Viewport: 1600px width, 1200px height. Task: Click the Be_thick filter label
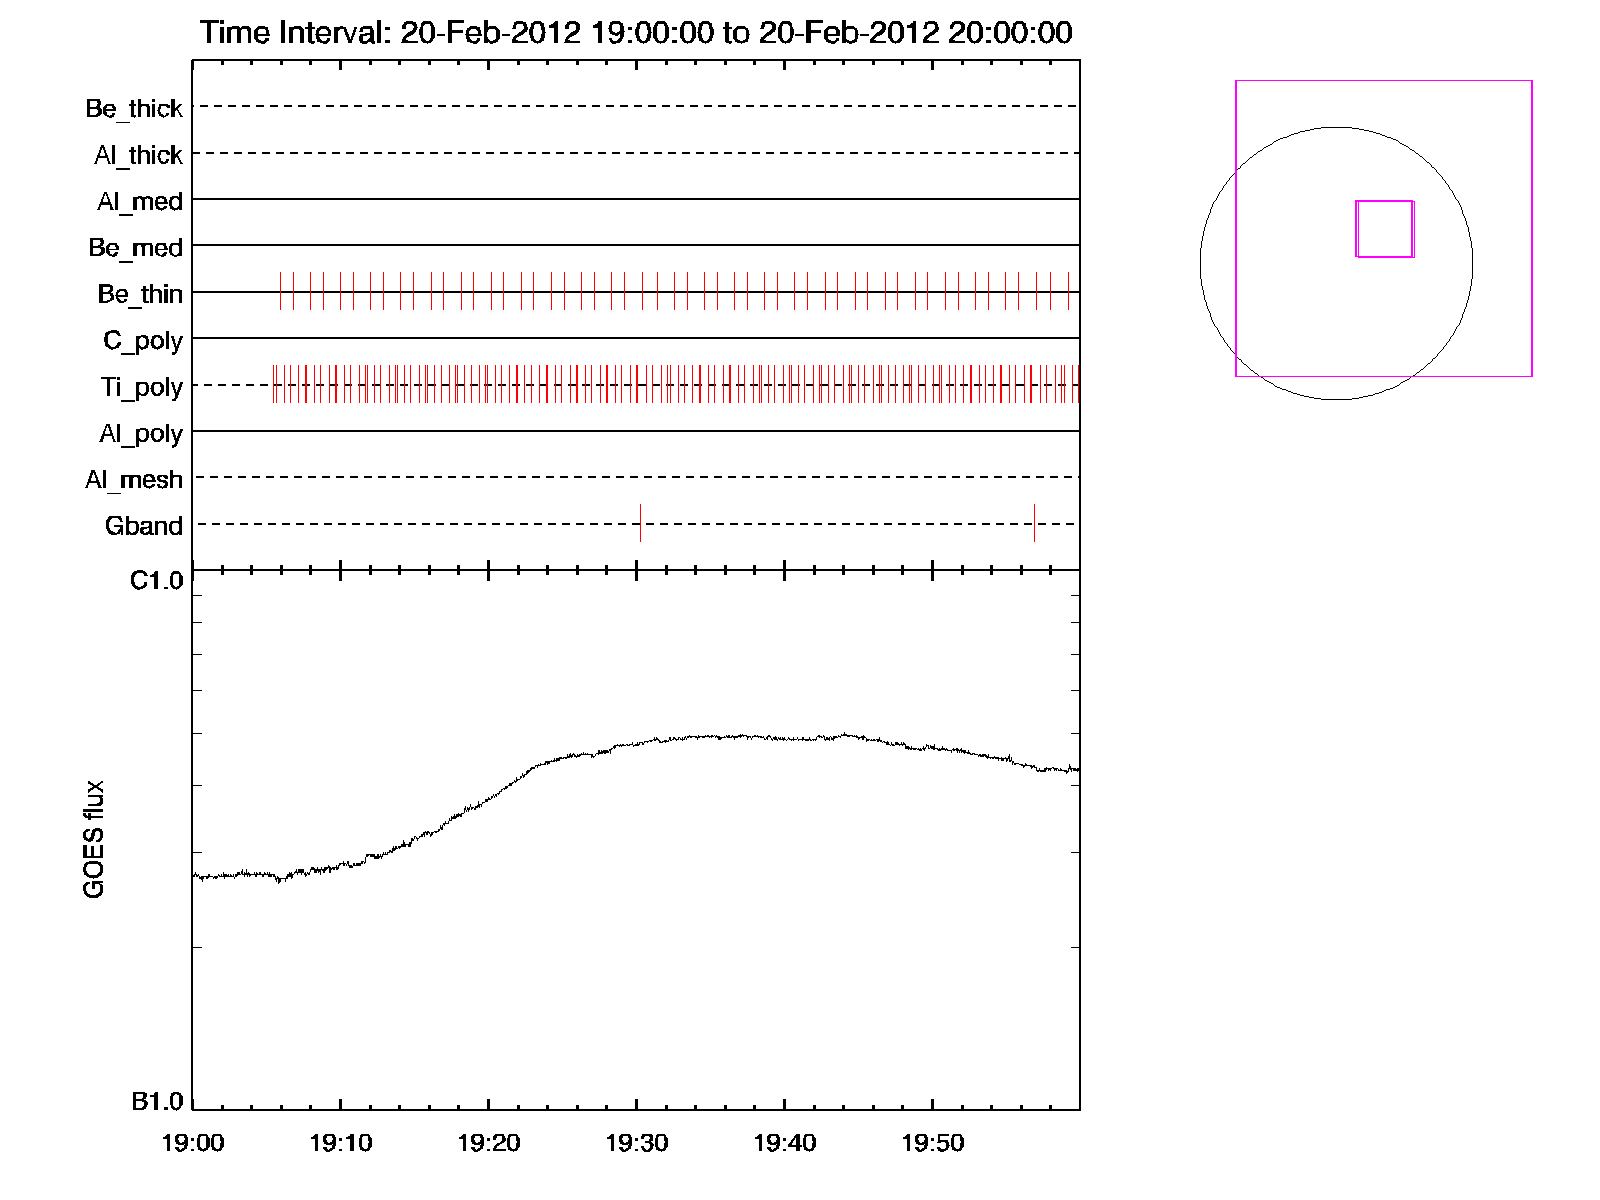[x=134, y=108]
